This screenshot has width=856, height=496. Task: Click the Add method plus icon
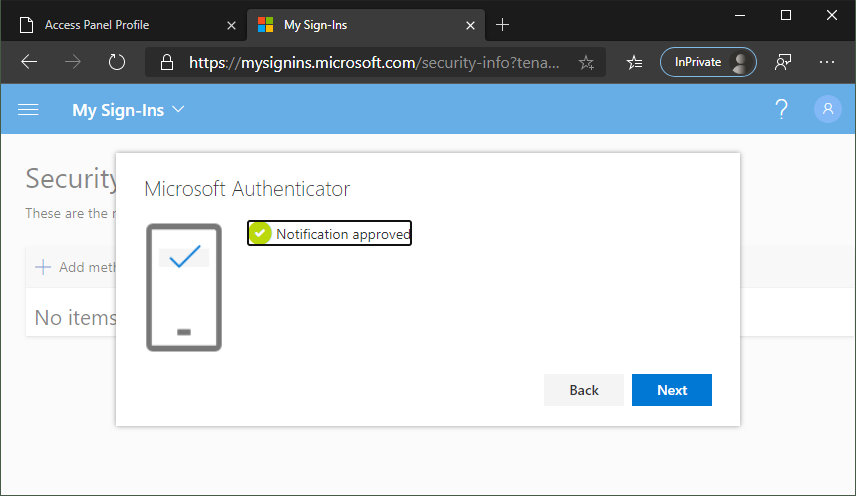[43, 267]
